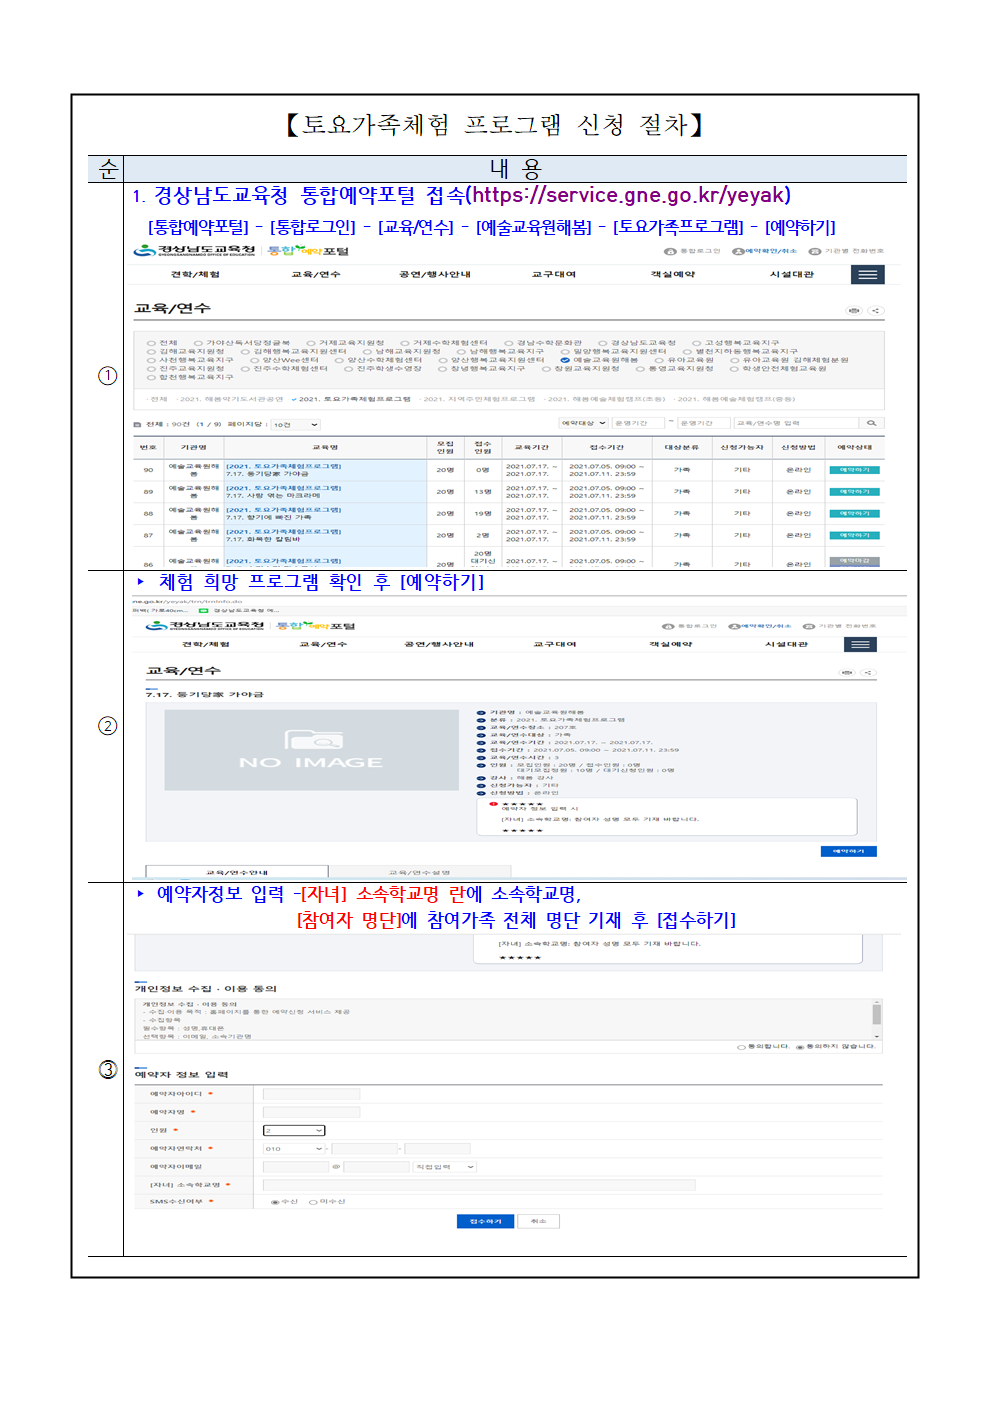
Task: Click 예약하기 button for row 90
Action: pos(855,470)
